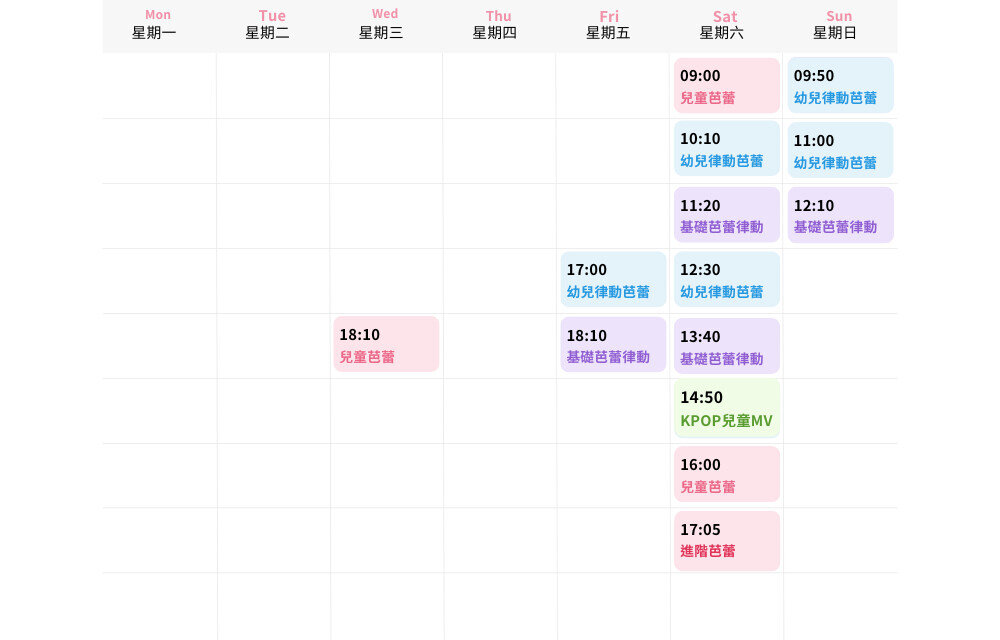Viewport: 1000px width, 640px height.
Task: Click Sunday 12:10 基礎芭蕾律動 class
Action: pos(840,215)
